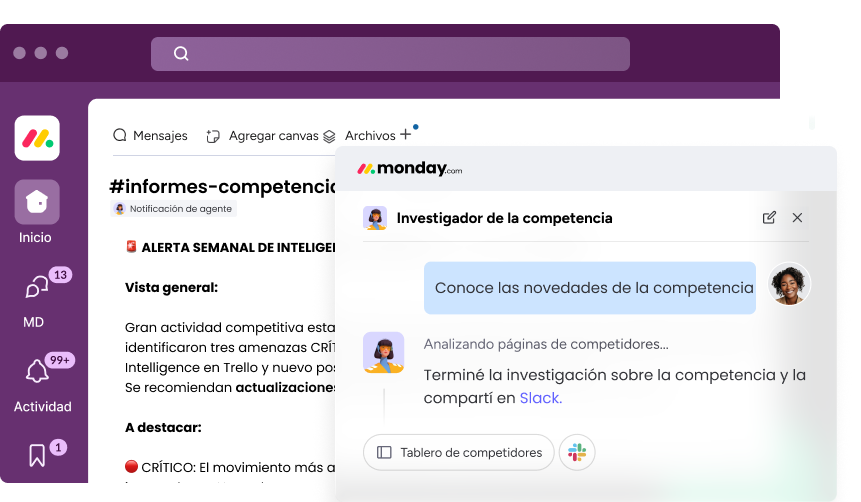861x502 pixels.
Task: Click Investigador de la competencia title
Action: [504, 218]
